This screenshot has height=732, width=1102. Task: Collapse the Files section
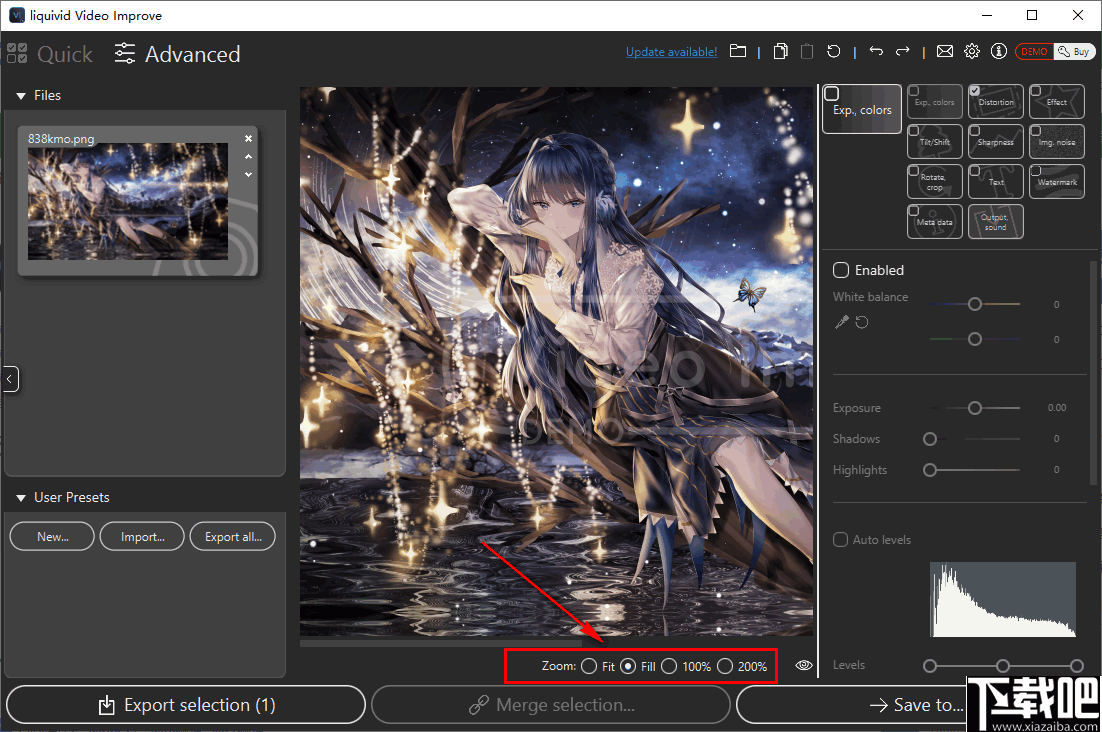pyautogui.click(x=22, y=95)
